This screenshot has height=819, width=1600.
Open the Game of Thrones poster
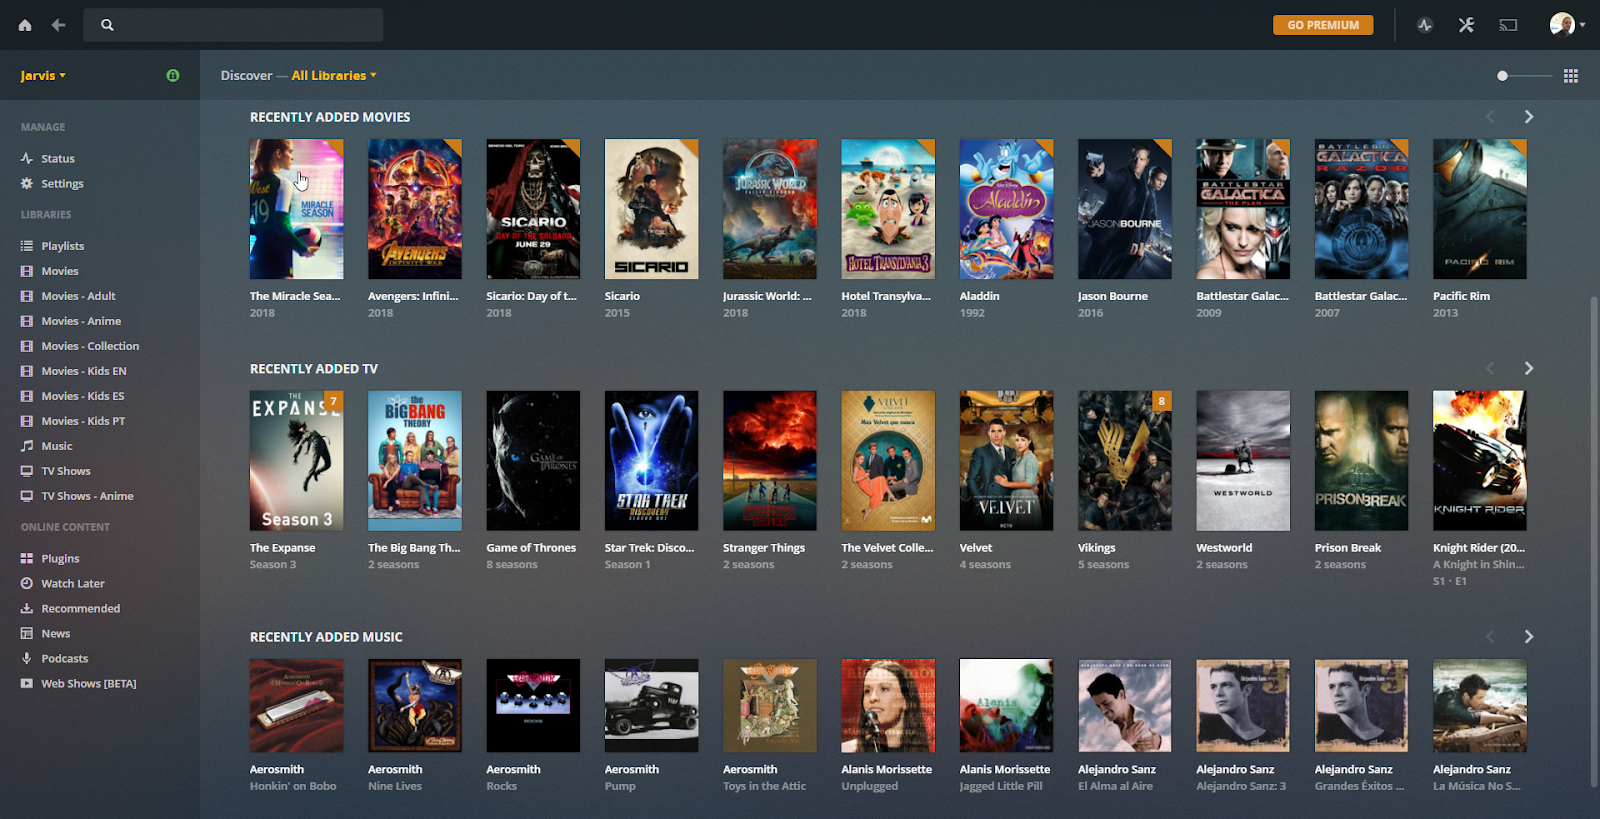[533, 461]
